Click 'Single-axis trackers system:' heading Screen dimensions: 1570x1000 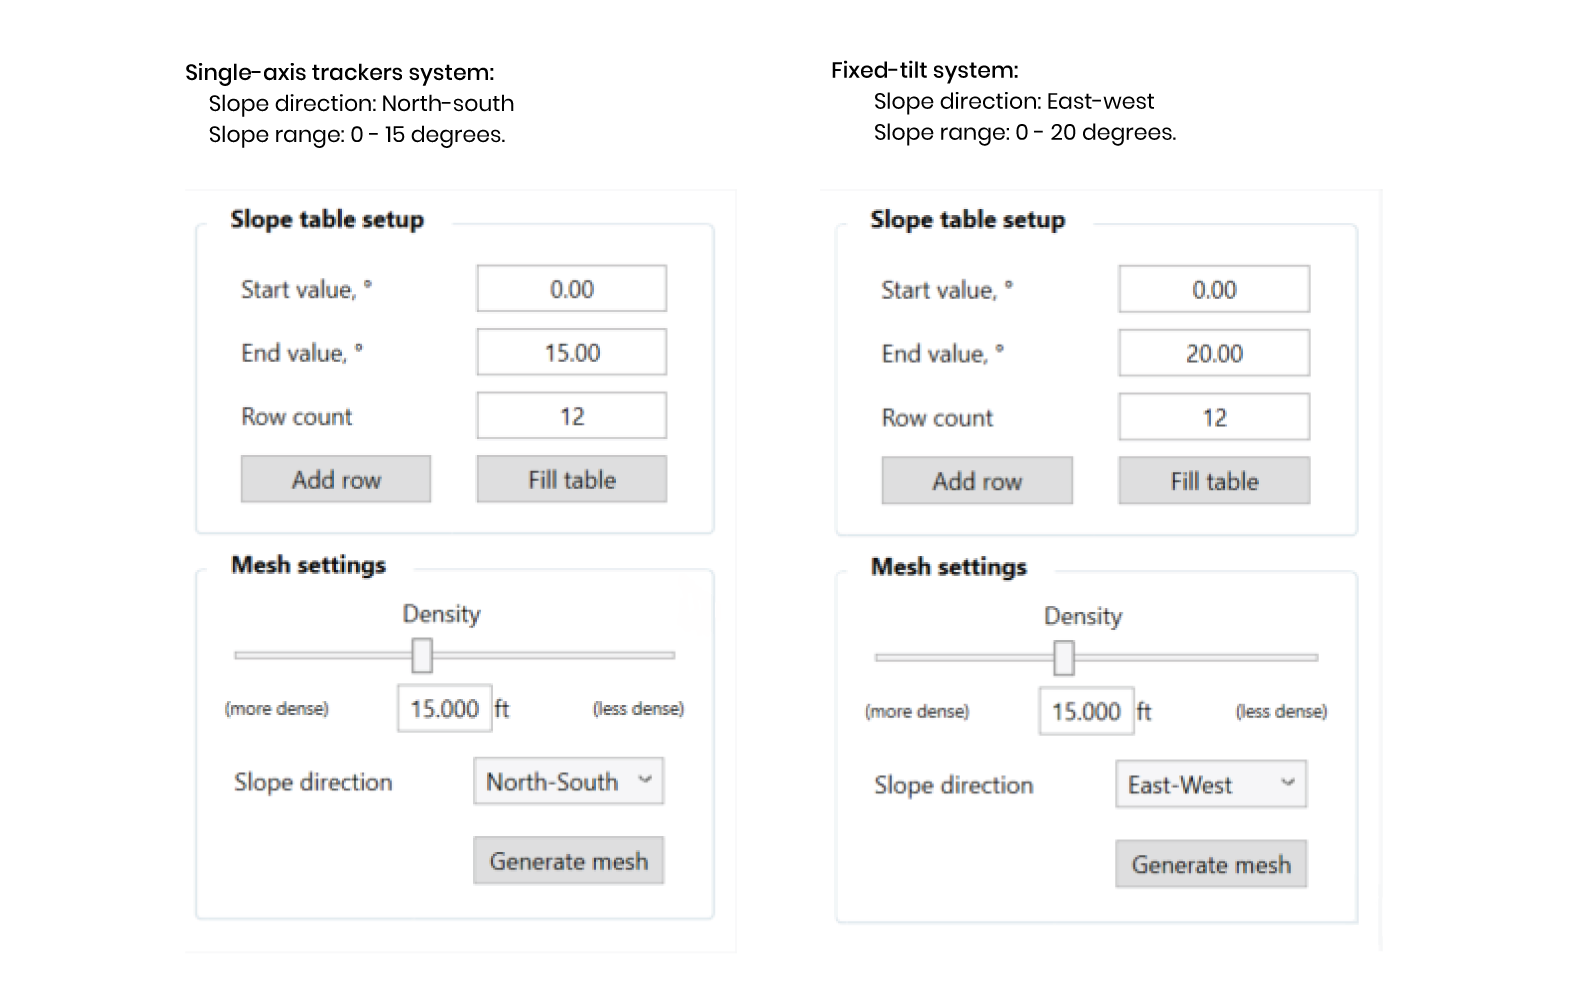coord(340,73)
